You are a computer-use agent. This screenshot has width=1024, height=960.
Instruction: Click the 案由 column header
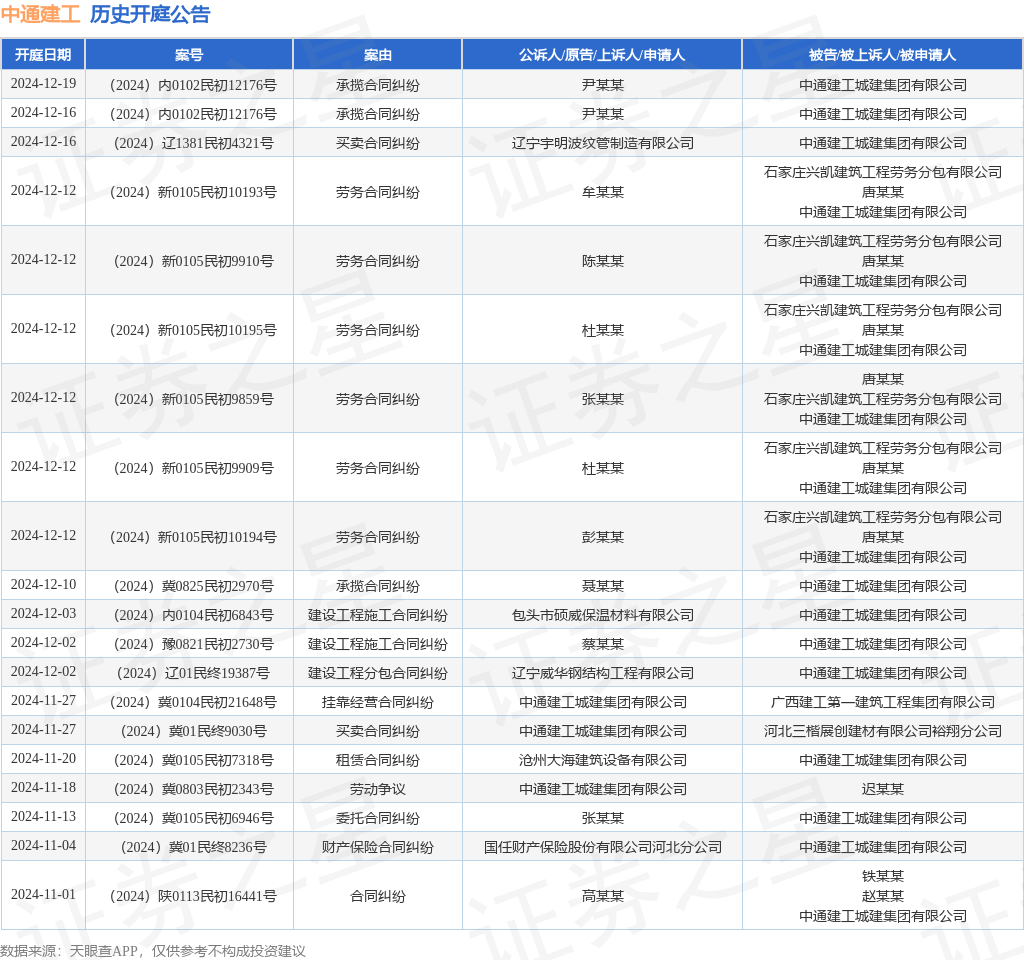pyautogui.click(x=377, y=55)
